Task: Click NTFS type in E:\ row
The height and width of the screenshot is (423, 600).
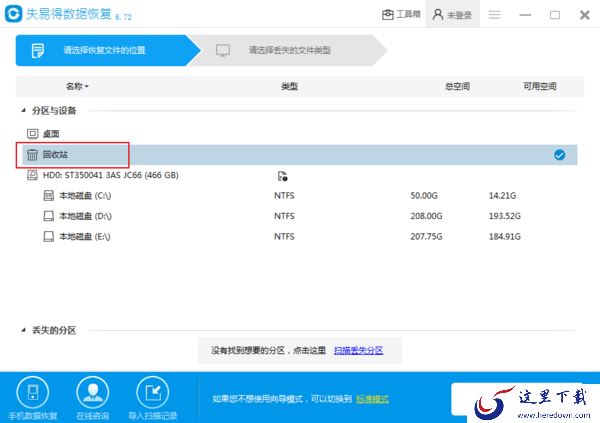Action: pyautogui.click(x=284, y=237)
